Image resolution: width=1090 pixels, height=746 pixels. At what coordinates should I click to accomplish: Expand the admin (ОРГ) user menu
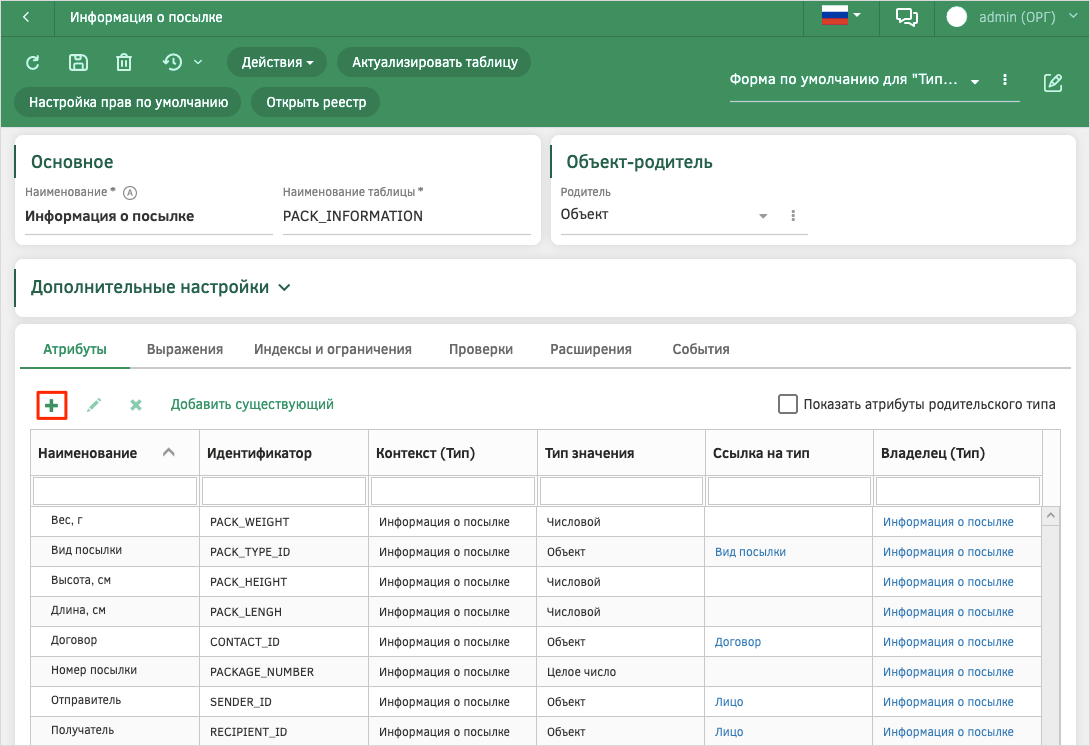tap(1073, 16)
